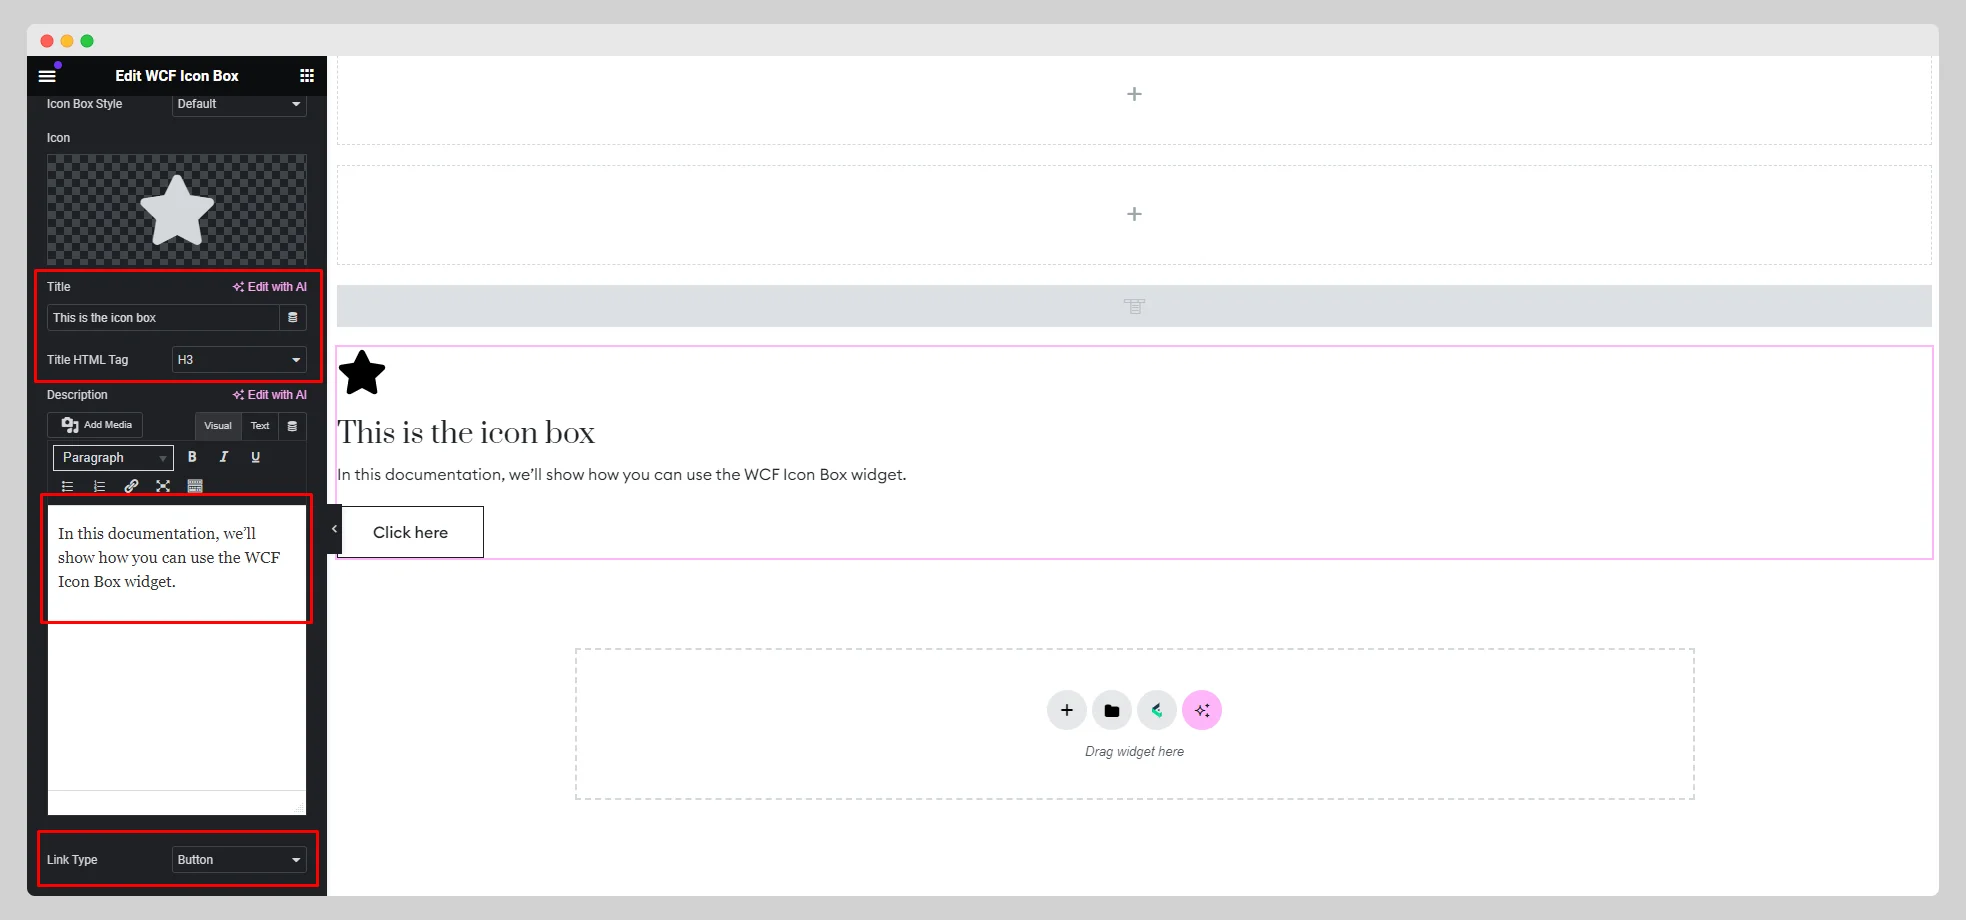Click the insert link icon
1966x920 pixels.
coord(131,486)
